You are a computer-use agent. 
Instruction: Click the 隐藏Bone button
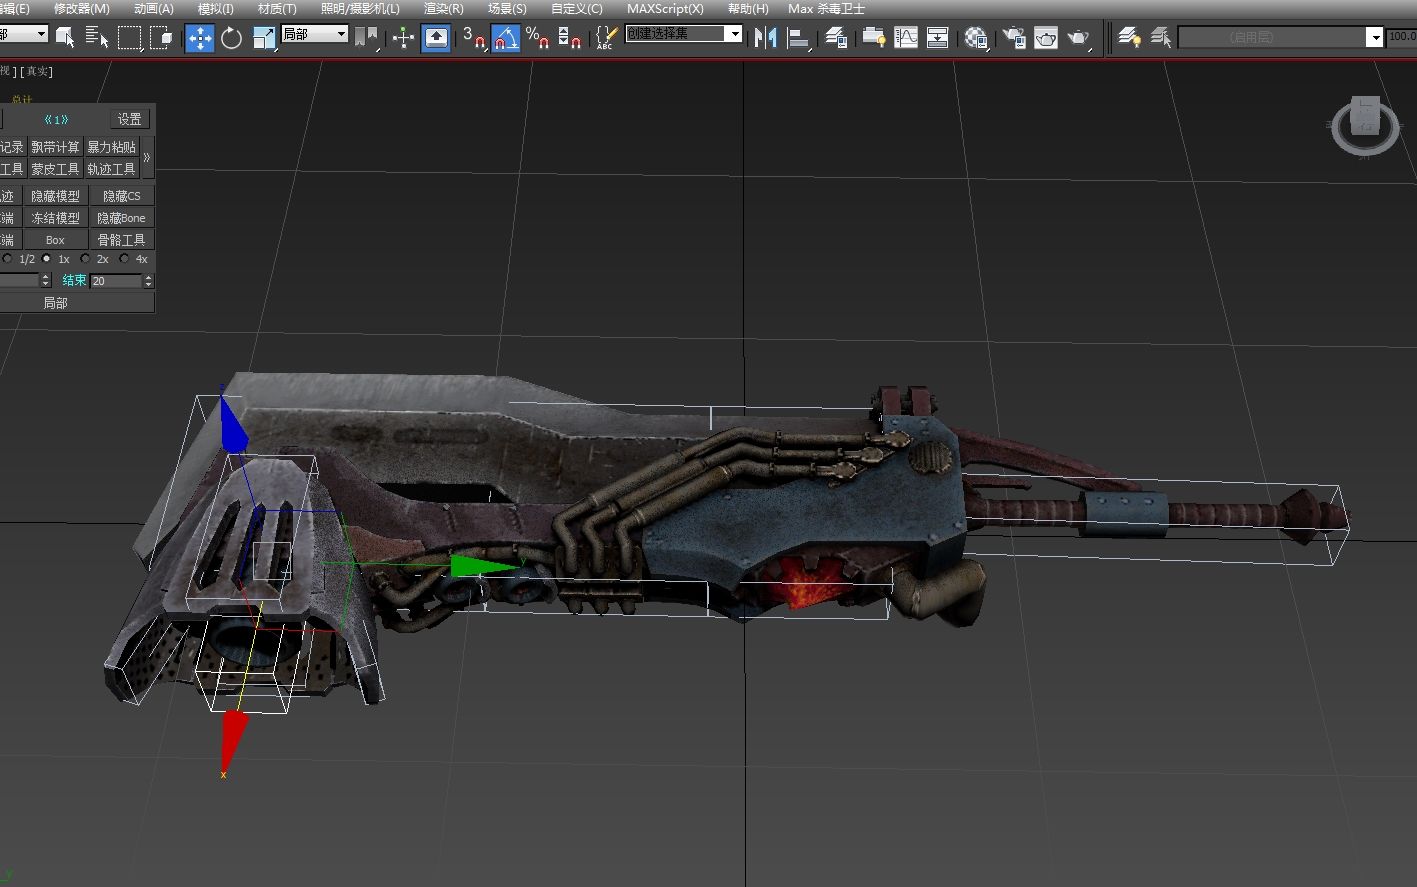pyautogui.click(x=122, y=218)
